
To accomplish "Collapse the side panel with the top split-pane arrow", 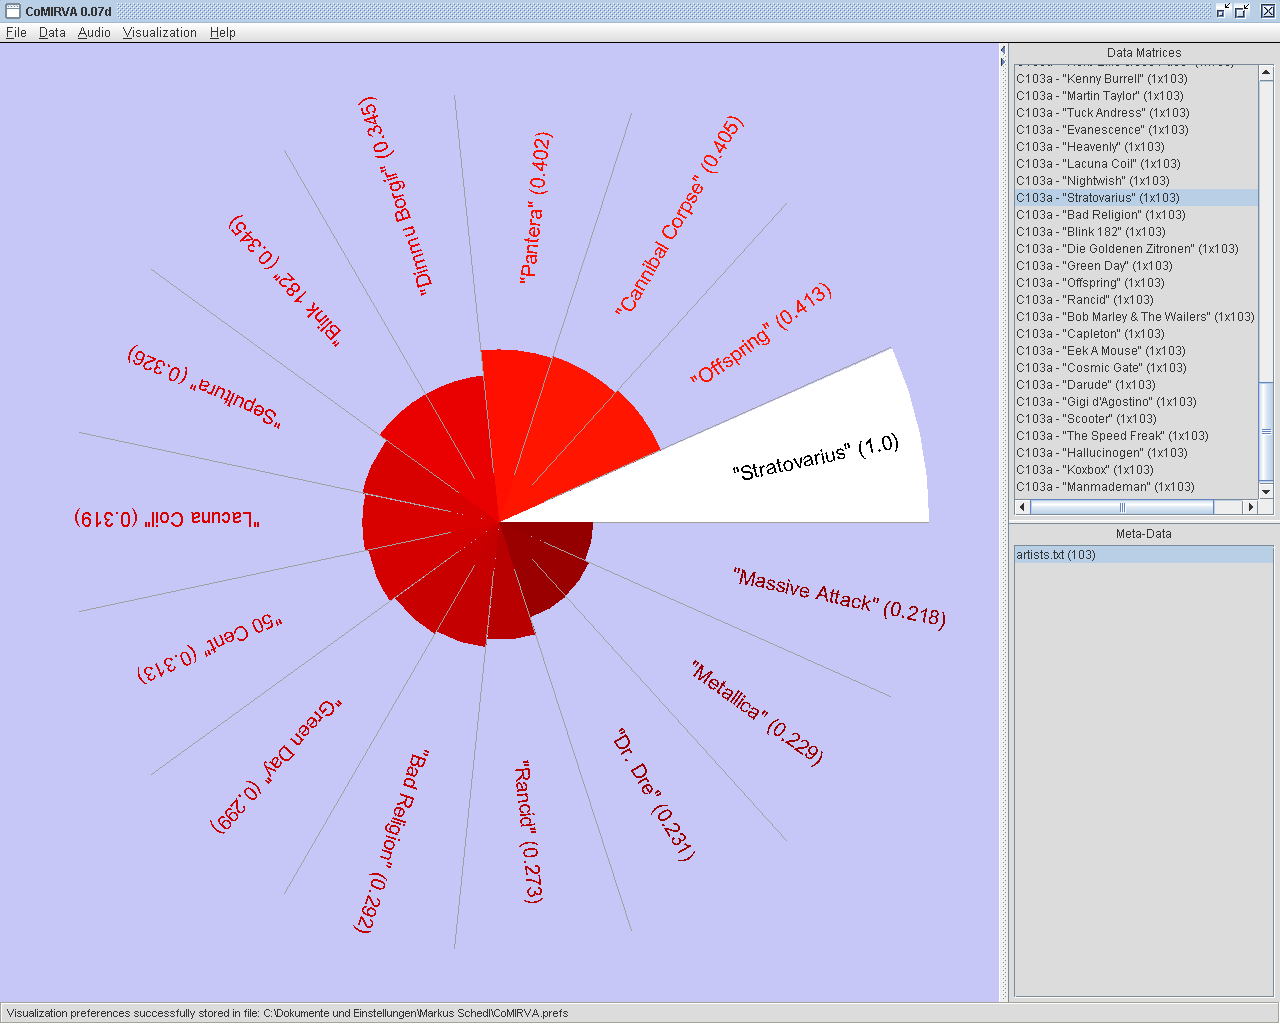I will pyautogui.click(x=1003, y=50).
